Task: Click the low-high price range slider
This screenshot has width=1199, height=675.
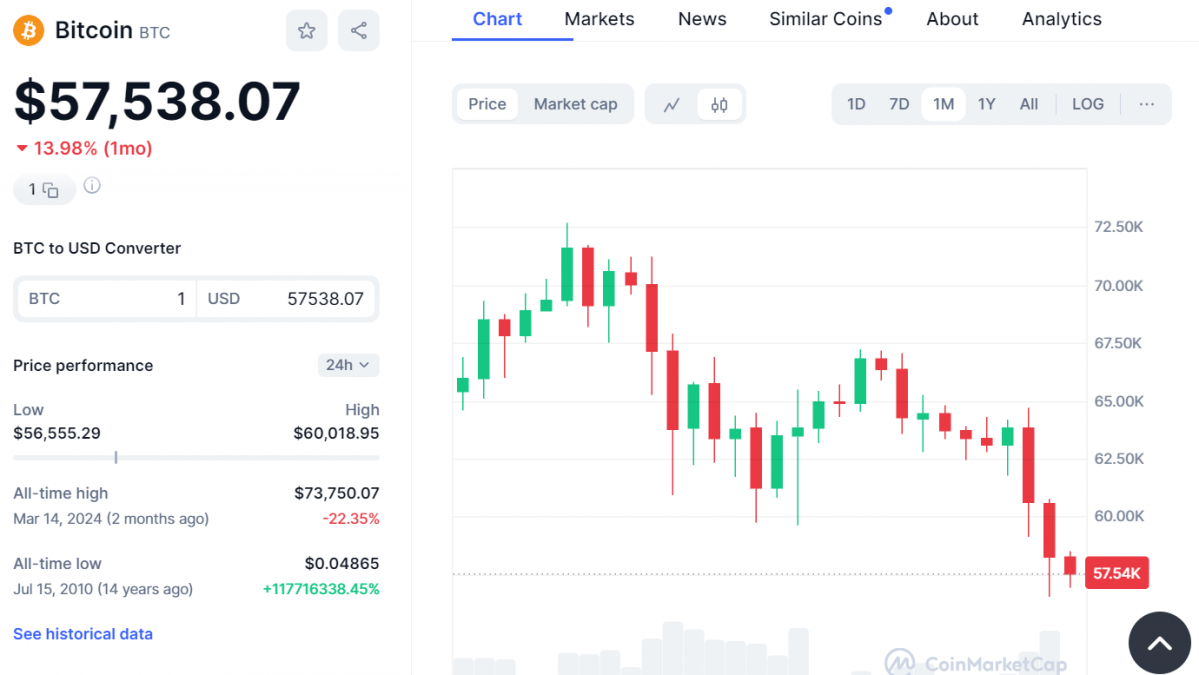Action: coord(196,457)
